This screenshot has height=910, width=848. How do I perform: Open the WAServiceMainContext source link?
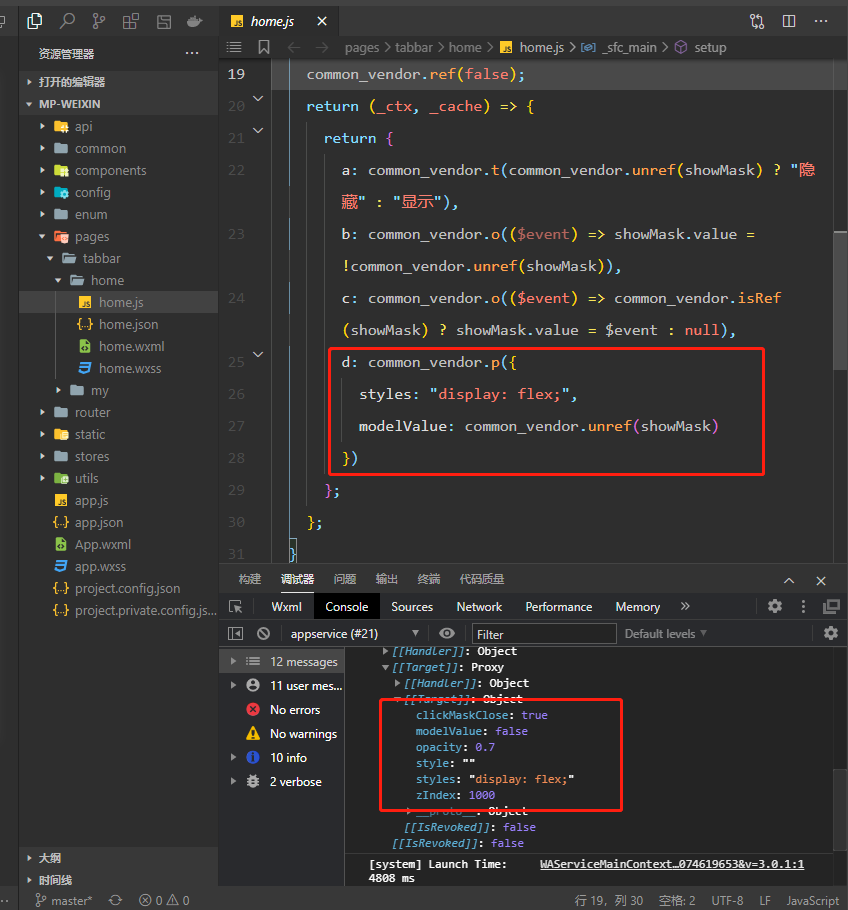coord(671,864)
